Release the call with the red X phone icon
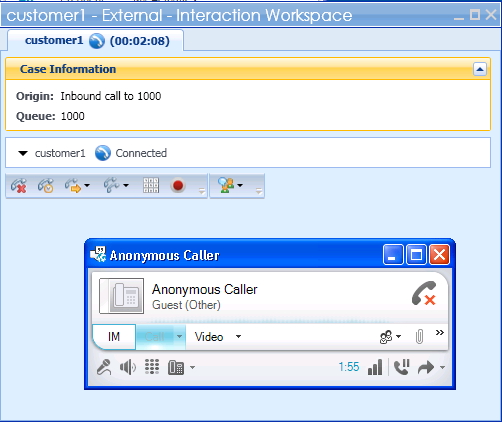 tap(19, 186)
